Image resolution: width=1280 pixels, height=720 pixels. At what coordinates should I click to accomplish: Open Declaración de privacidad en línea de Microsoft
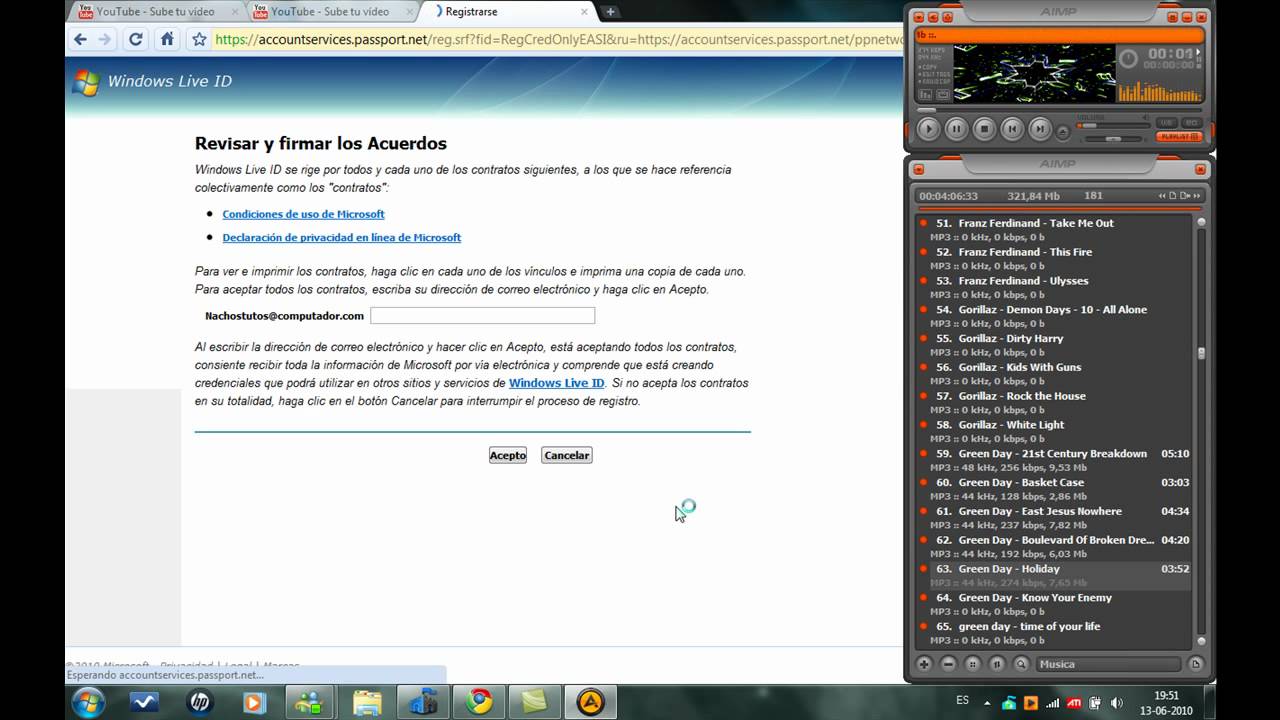coord(342,238)
